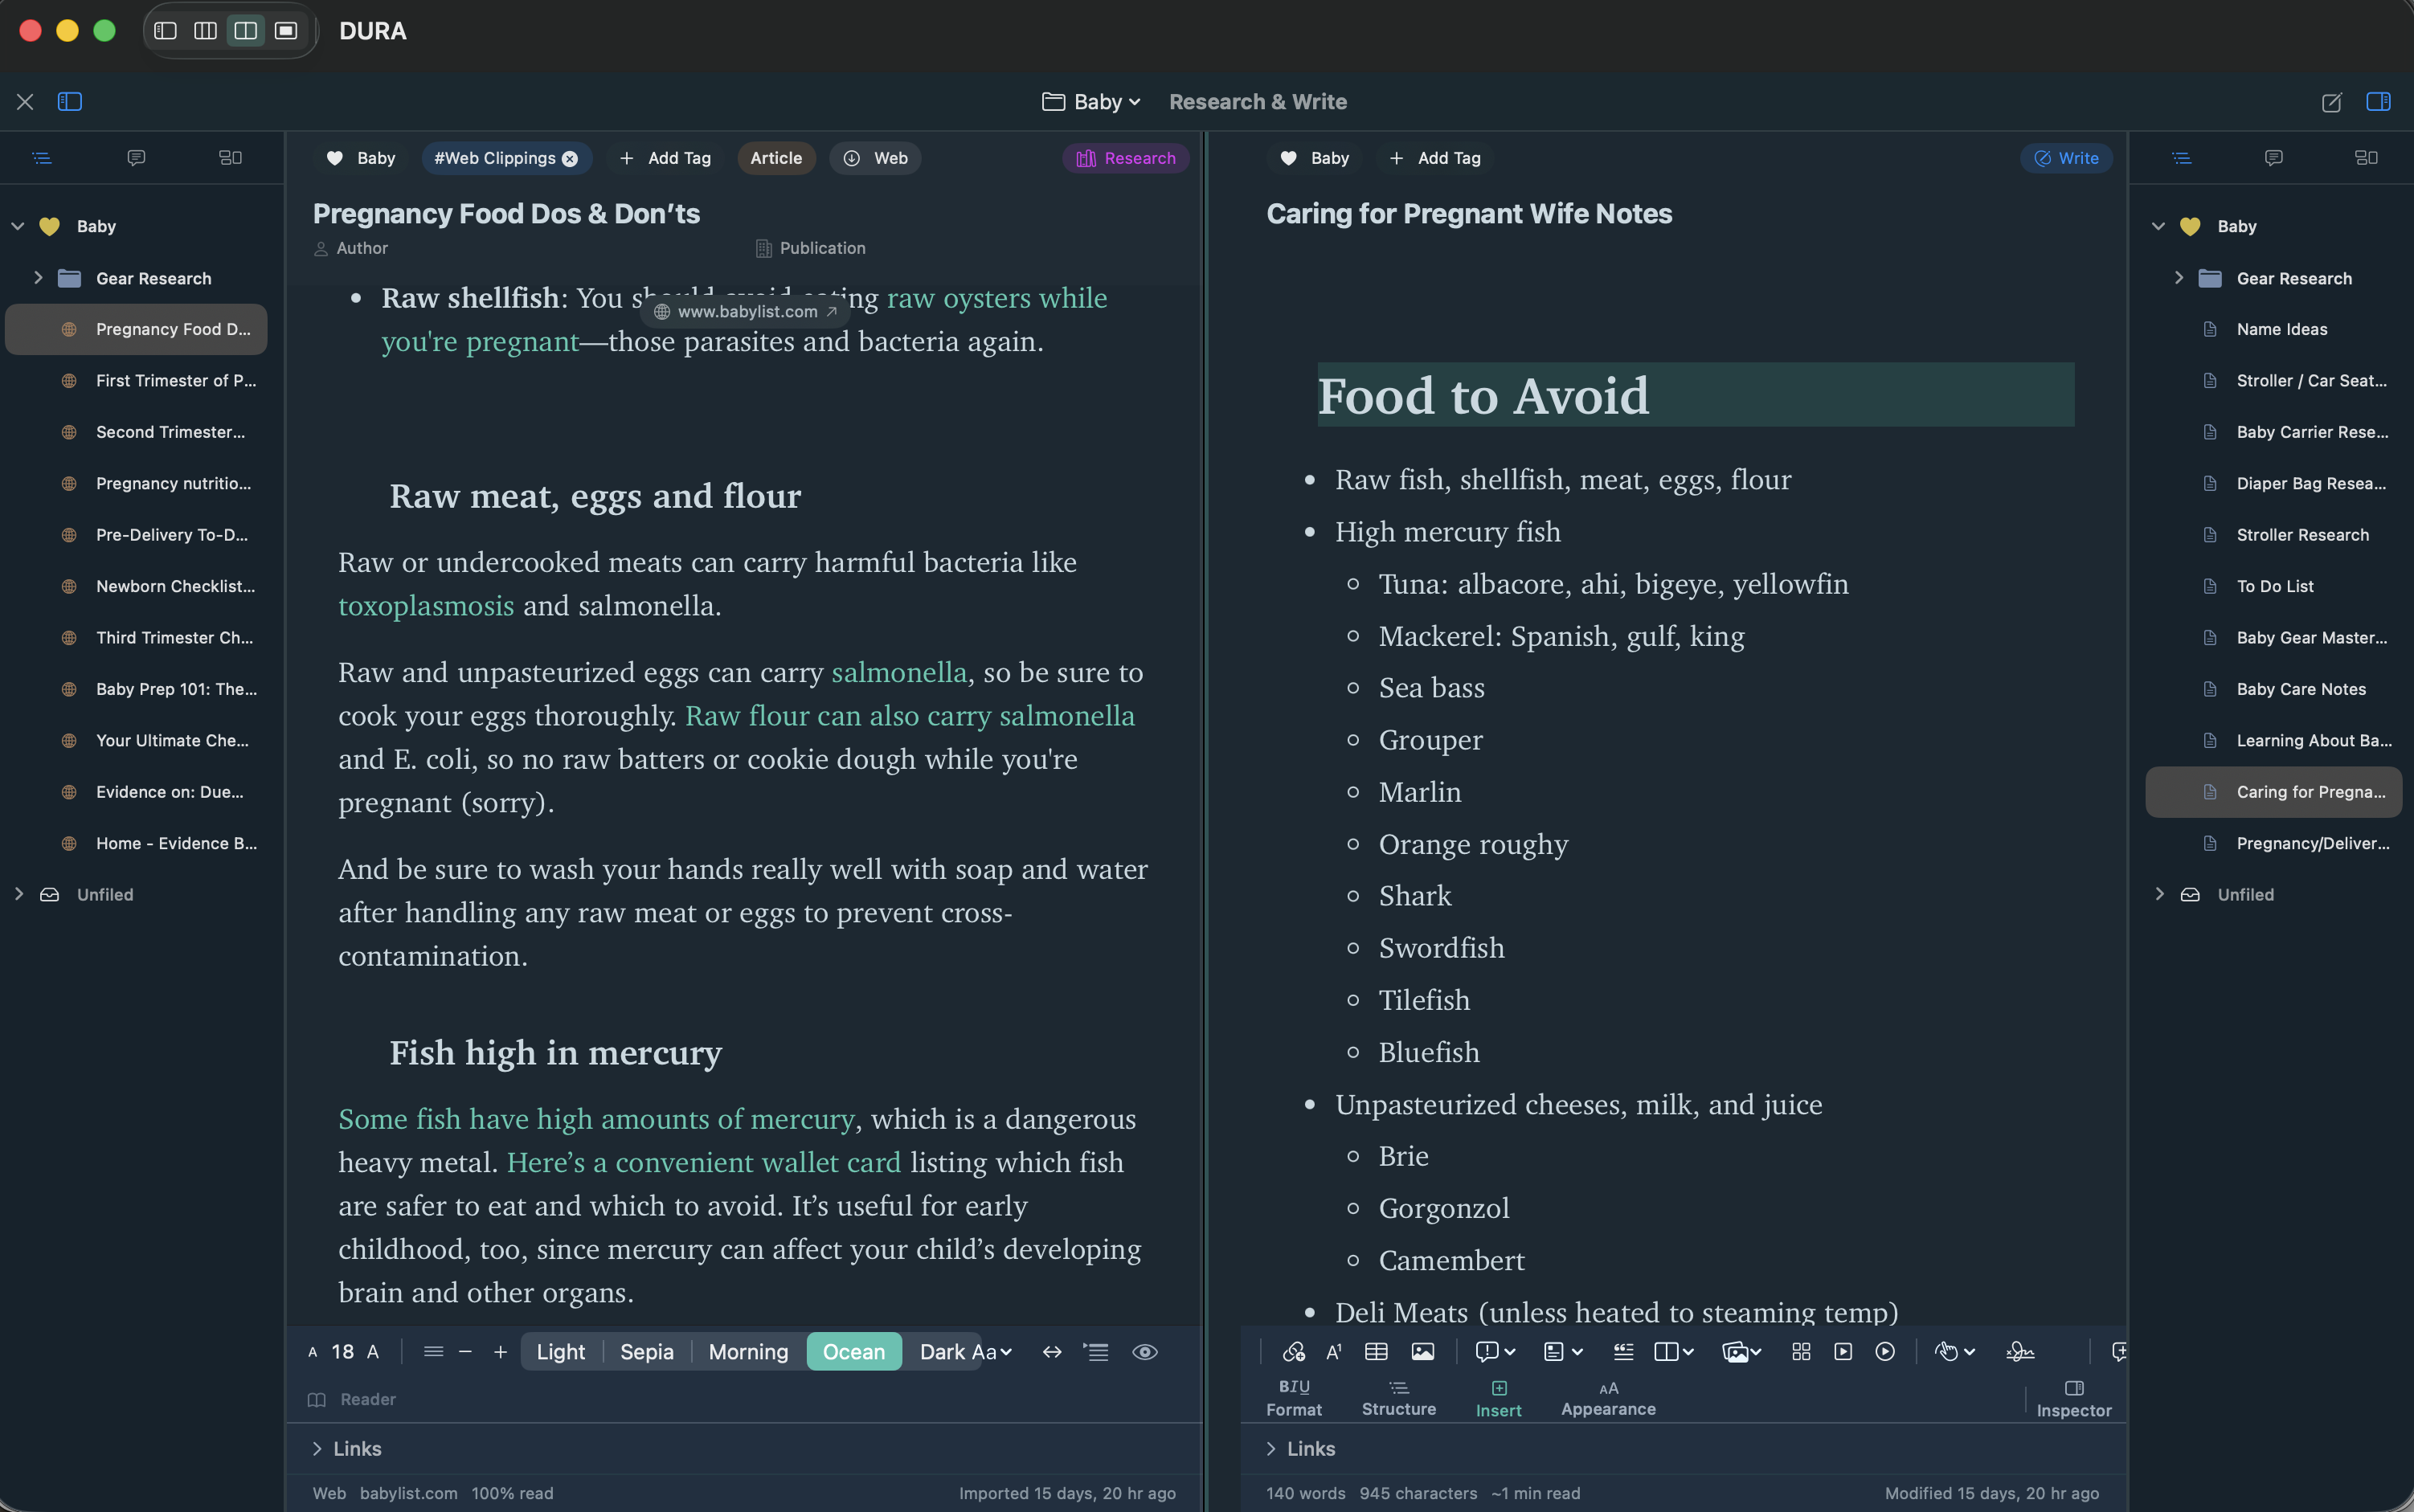Select the Morning reader theme
Image resolution: width=2414 pixels, height=1512 pixels.
coord(748,1352)
